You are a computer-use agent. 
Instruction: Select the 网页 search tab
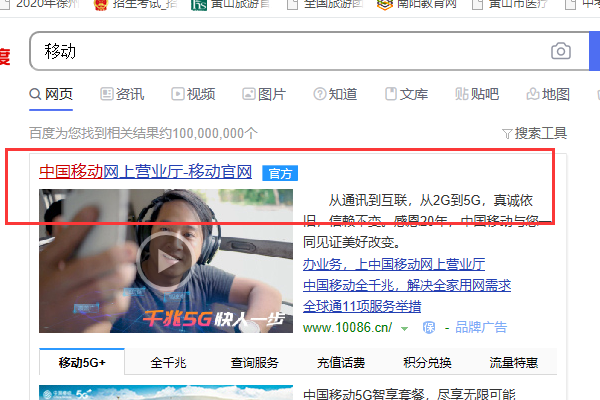click(51, 94)
